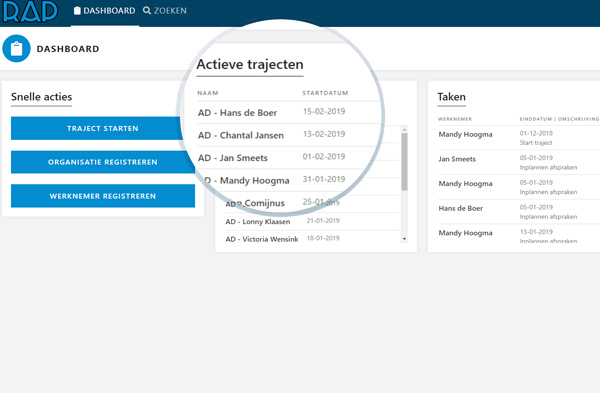This screenshot has width=600, height=393.
Task: Click Inplannen afspraken under Hans de Boer
Action: click(548, 217)
